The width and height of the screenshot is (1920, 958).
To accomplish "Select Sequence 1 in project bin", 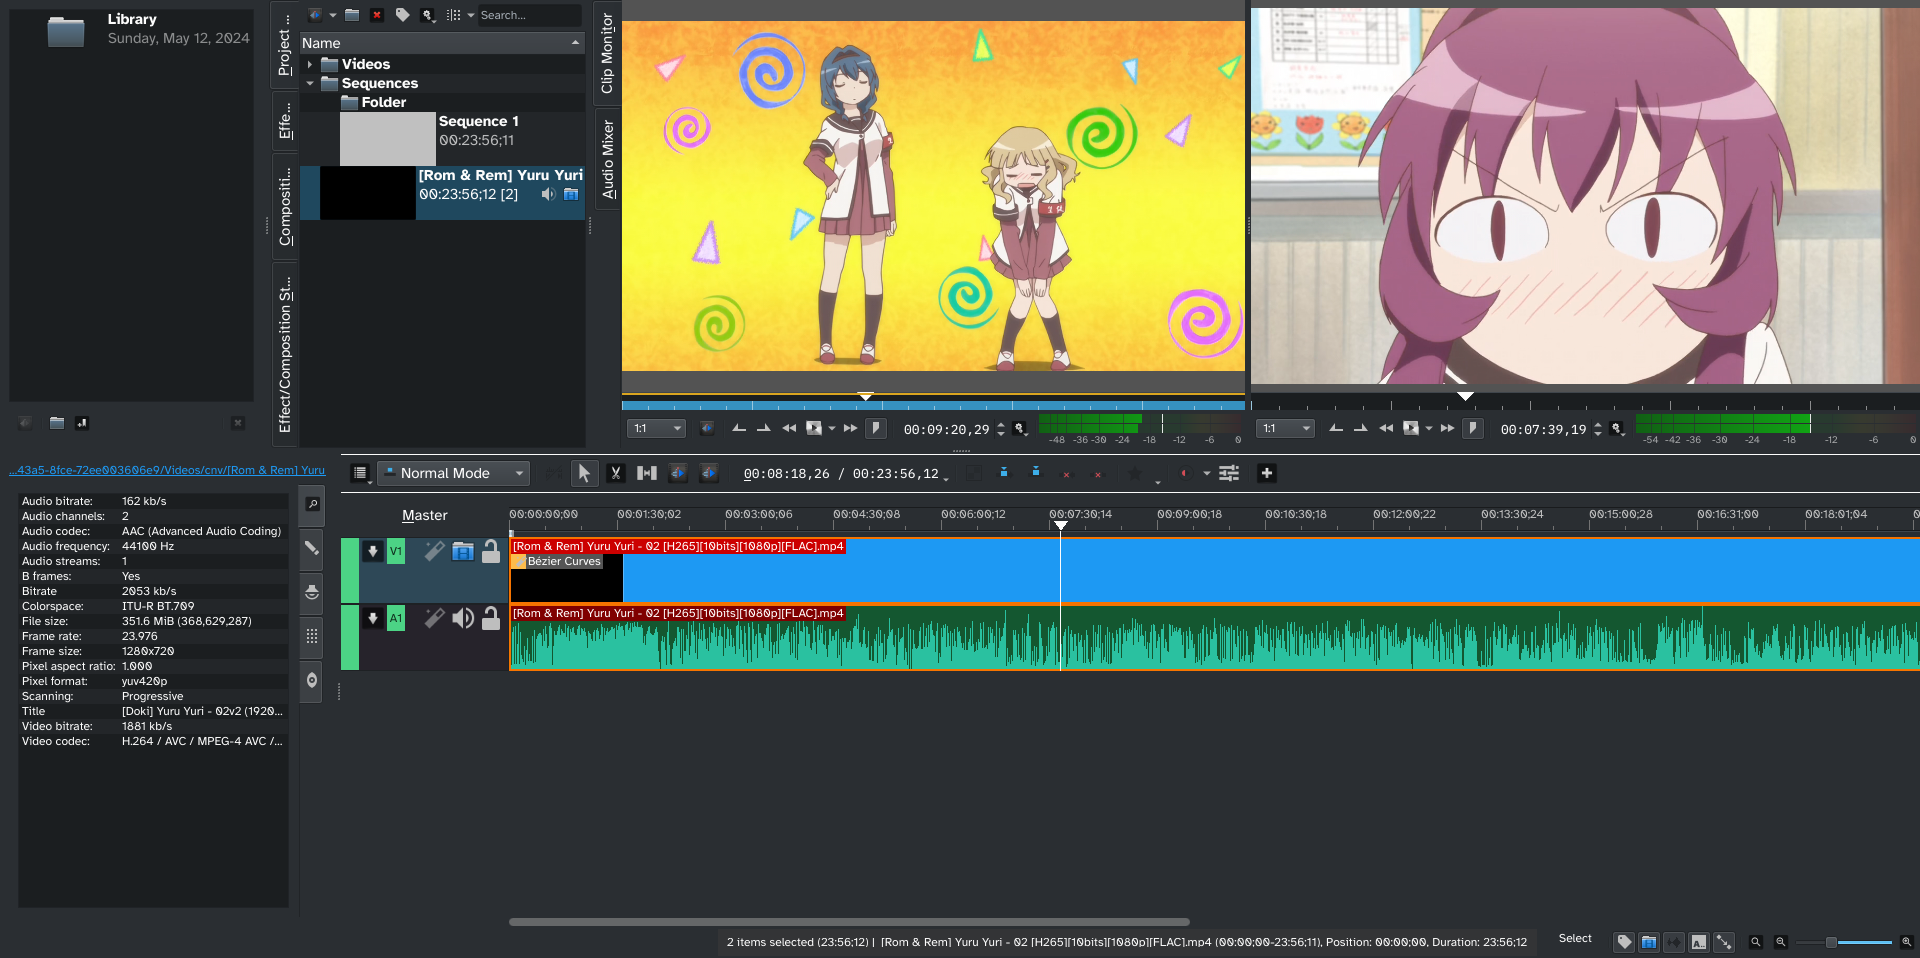I will pos(442,139).
